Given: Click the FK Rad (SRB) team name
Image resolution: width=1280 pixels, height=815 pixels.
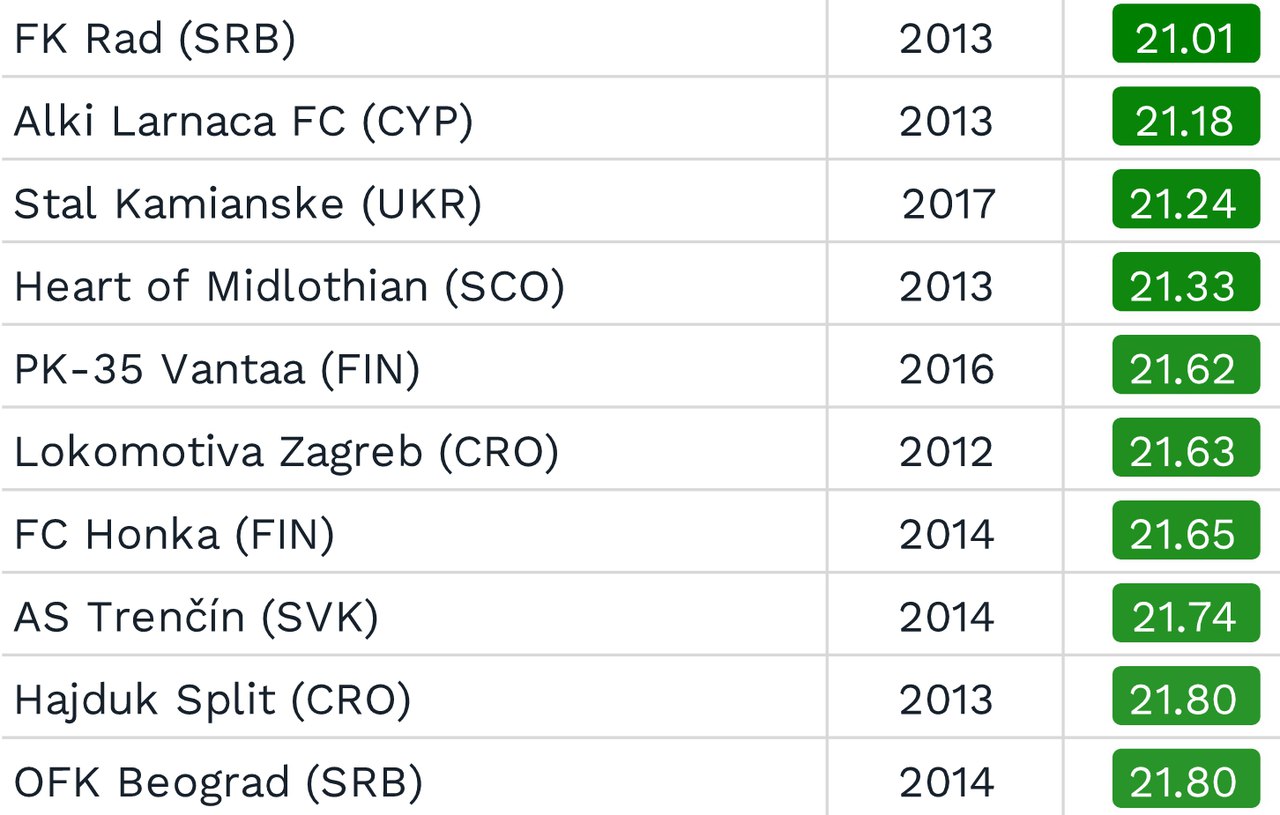Looking at the screenshot, I should (x=155, y=39).
